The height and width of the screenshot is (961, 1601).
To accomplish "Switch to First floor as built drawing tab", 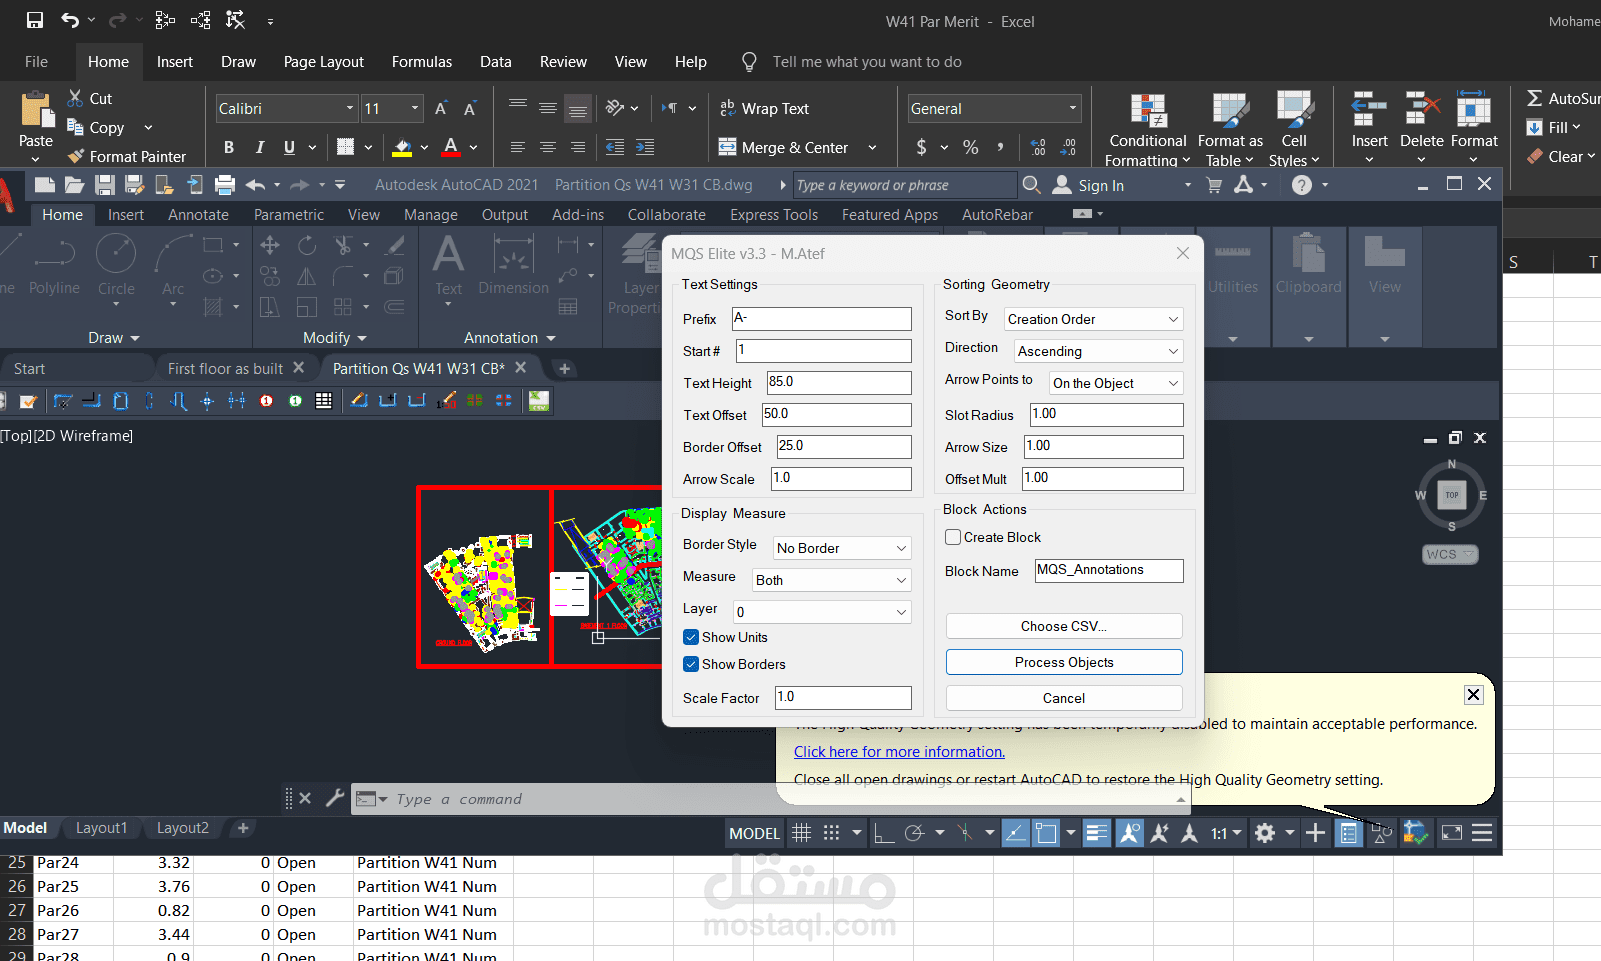I will (225, 368).
